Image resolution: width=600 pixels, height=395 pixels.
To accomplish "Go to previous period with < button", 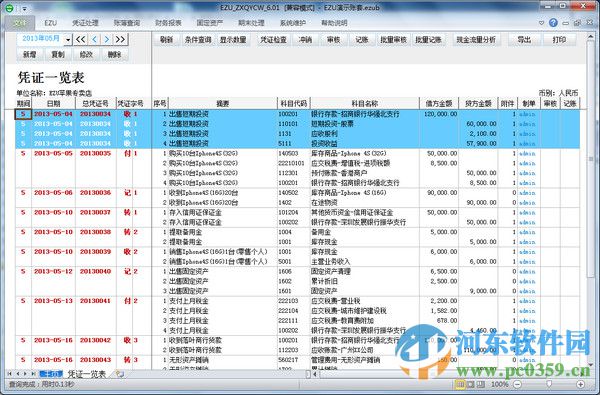I will 95,39.
